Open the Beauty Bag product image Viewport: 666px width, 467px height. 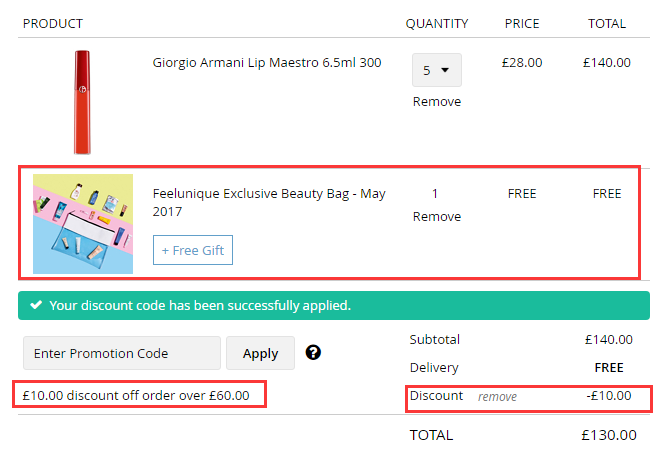[83, 224]
